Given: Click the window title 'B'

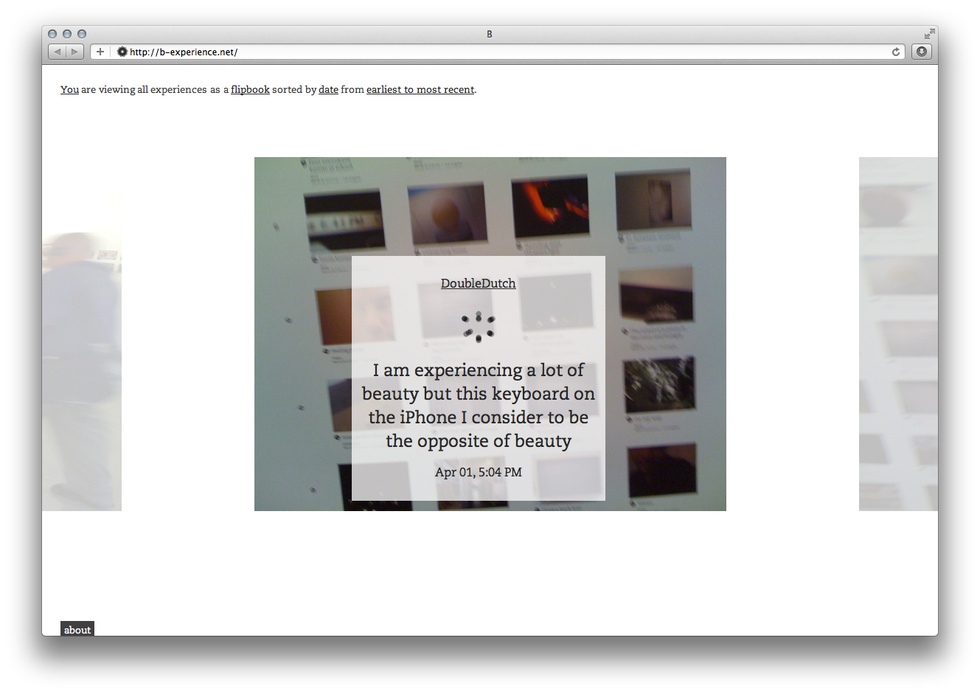Looking at the screenshot, I should (489, 34).
